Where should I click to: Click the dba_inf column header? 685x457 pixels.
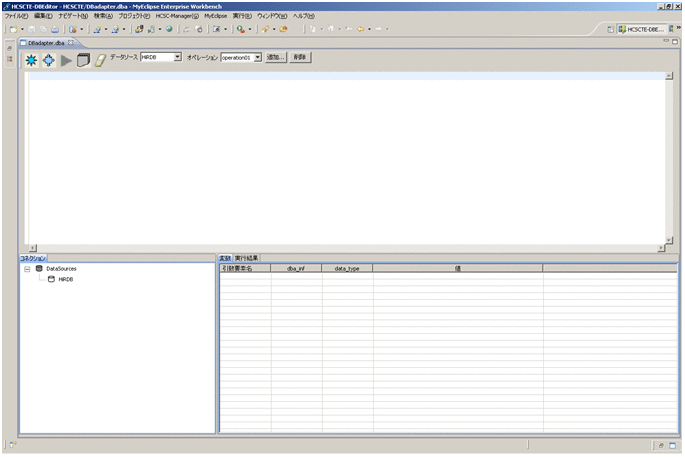[x=296, y=268]
